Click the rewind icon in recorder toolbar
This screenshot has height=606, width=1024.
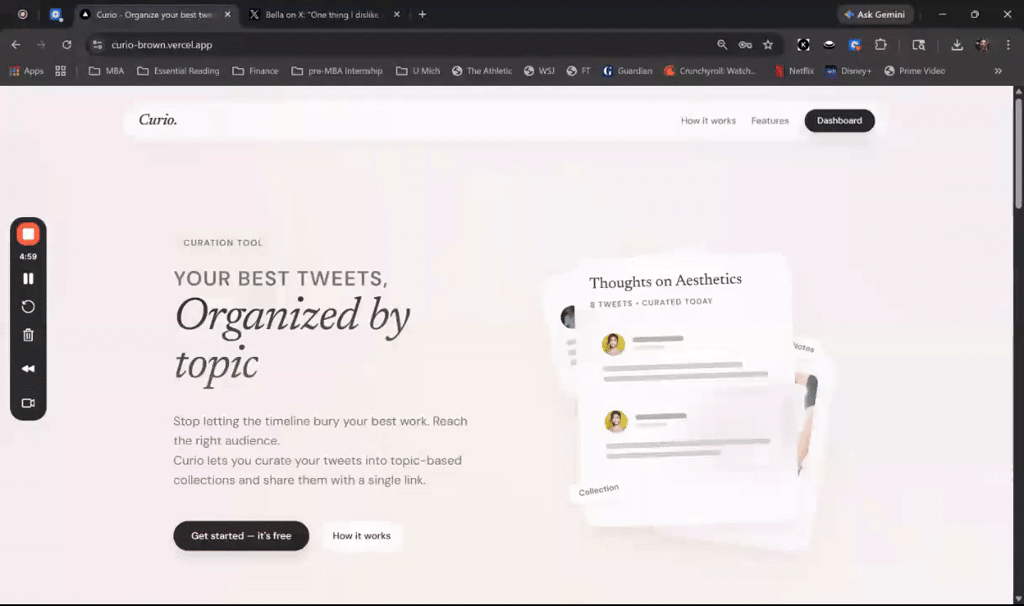pos(28,369)
